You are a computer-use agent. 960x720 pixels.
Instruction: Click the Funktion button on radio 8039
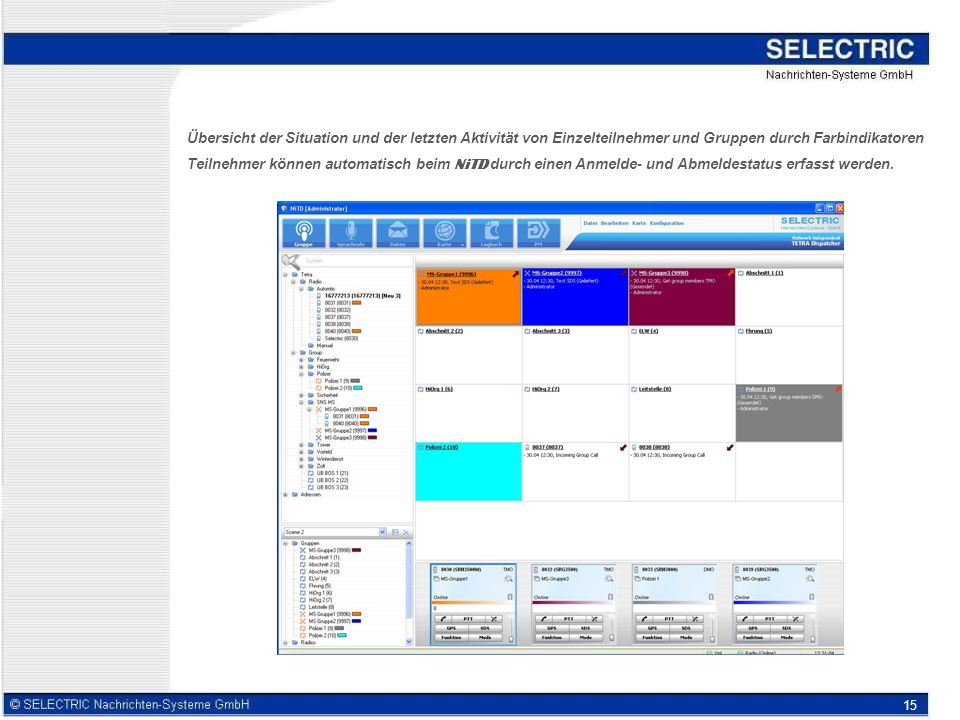(x=753, y=637)
